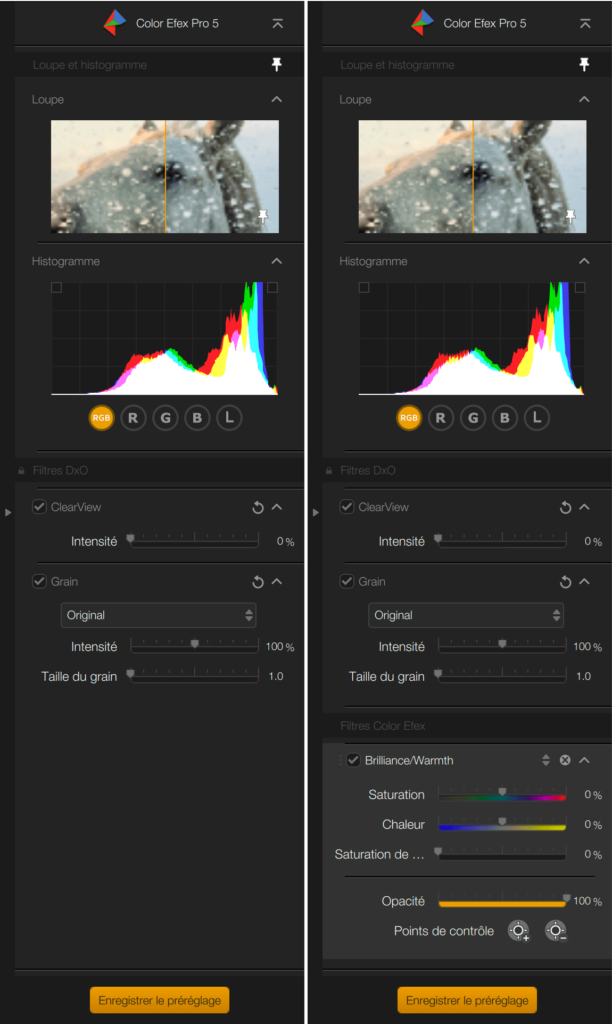Viewport: 612px width, 1024px height.
Task: Remove the Brilliance/Warmth filter with the X icon
Action: [x=565, y=760]
